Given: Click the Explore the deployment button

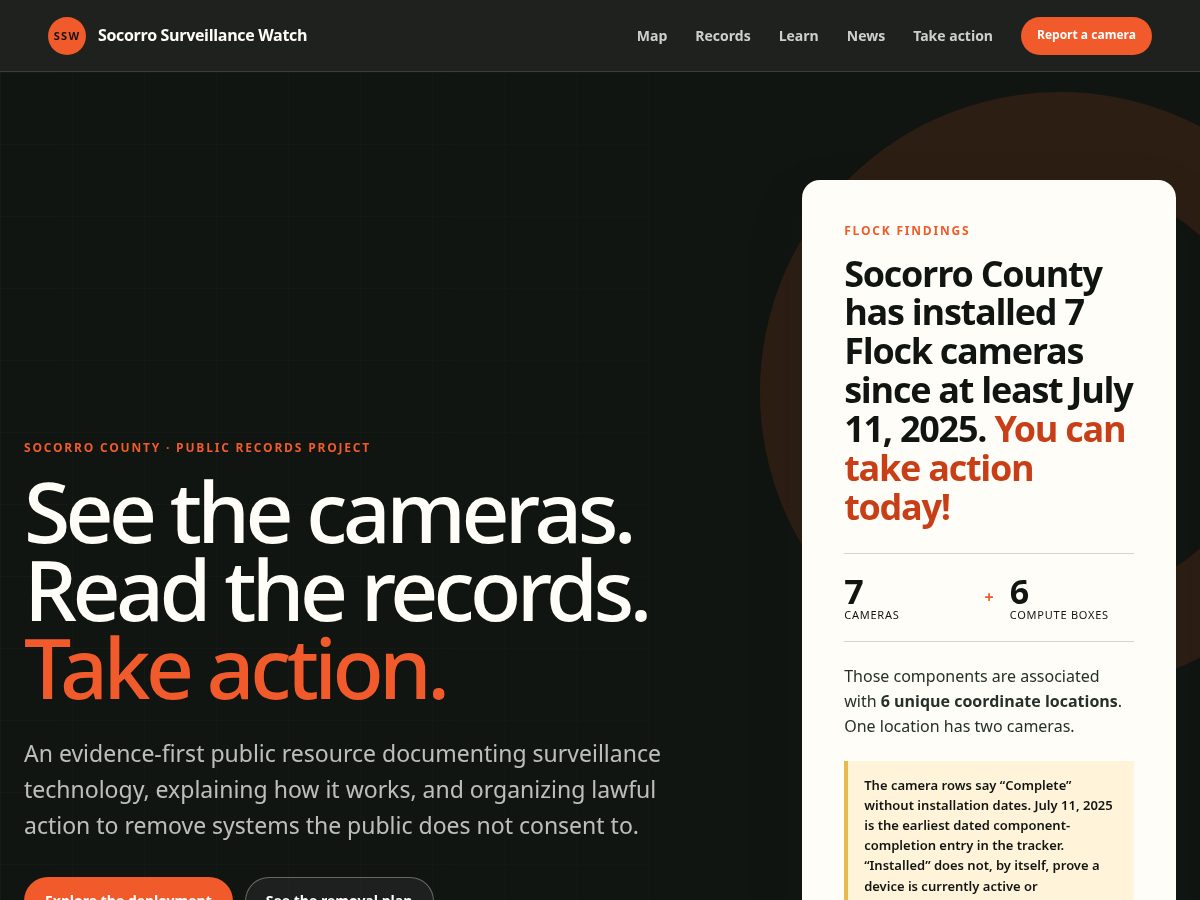Looking at the screenshot, I should 128,889.
